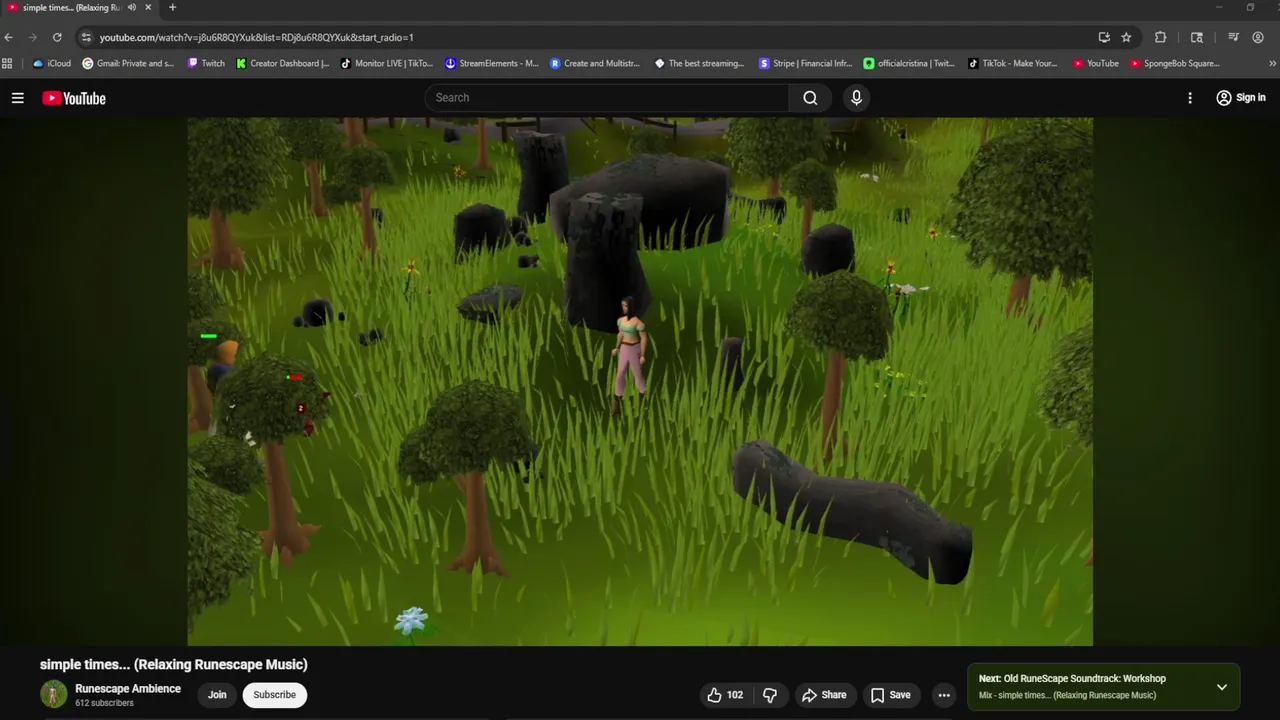This screenshot has width=1280, height=720.
Task: Open The best streaming bookmark
Action: point(699,63)
